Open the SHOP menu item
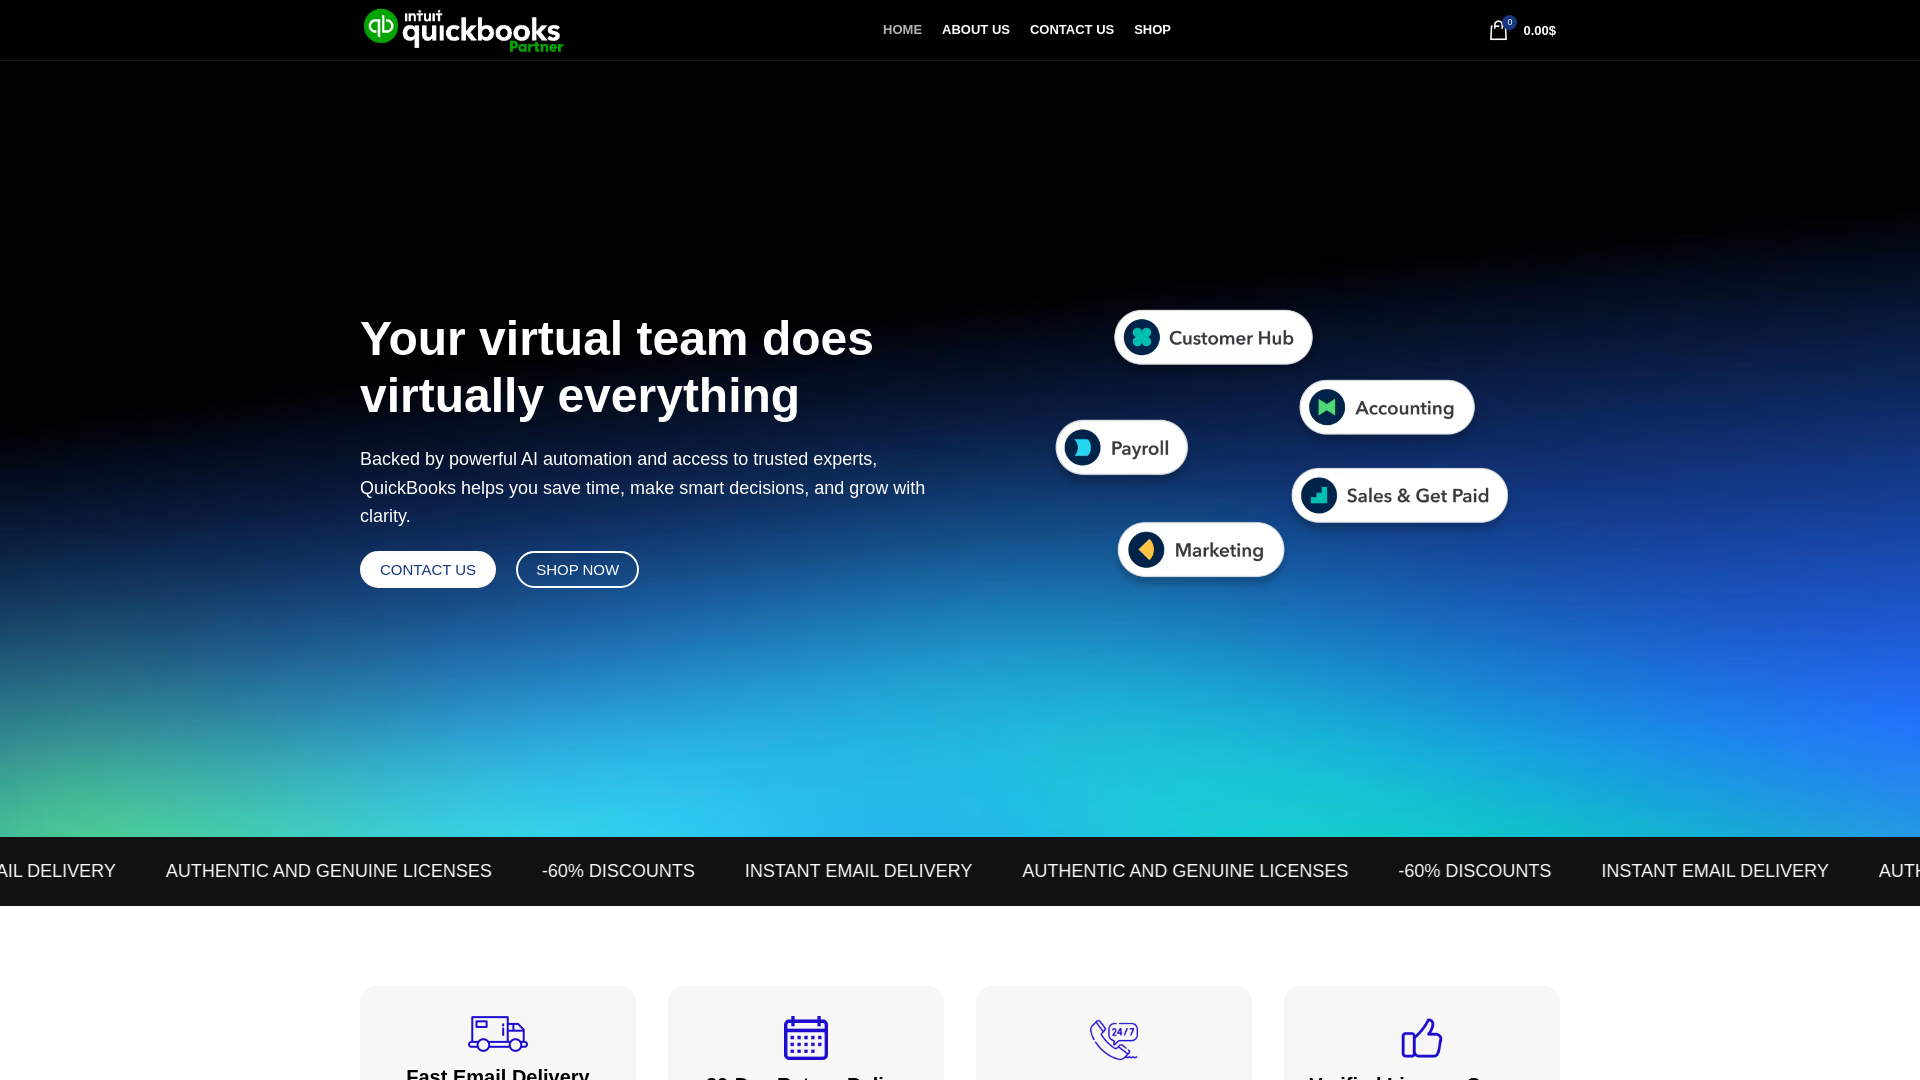This screenshot has height=1080, width=1920. pos(1152,30)
